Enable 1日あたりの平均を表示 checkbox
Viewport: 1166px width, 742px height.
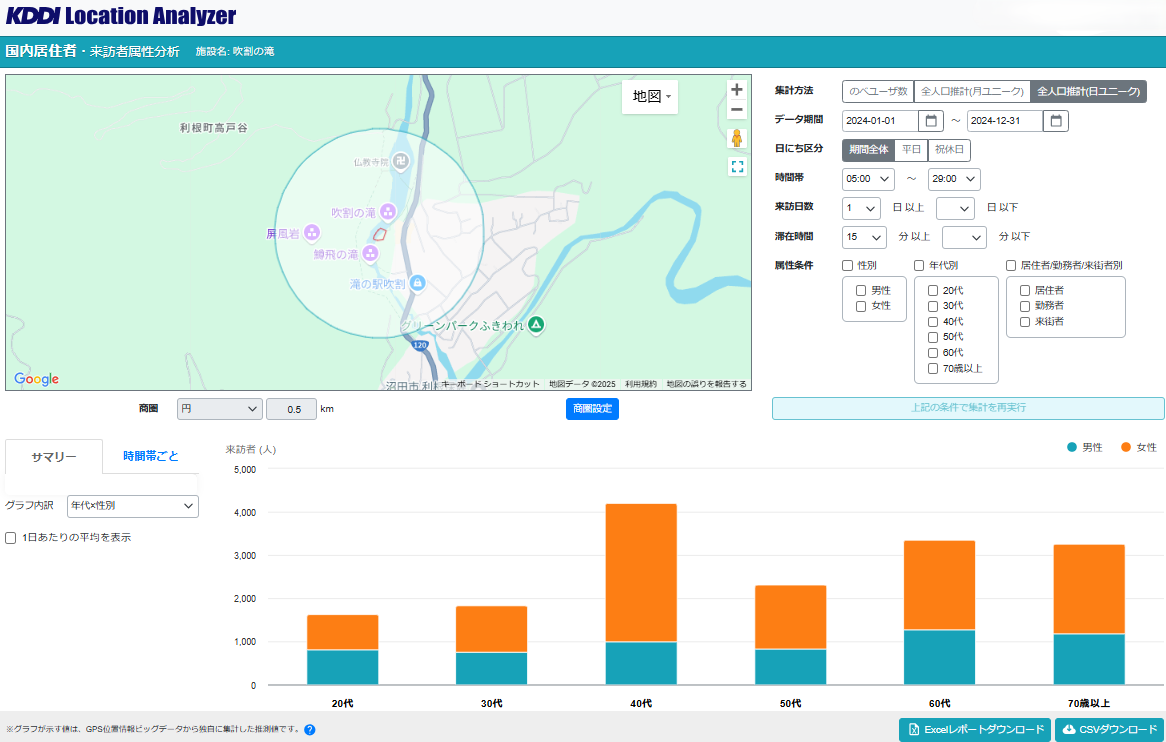point(11,538)
